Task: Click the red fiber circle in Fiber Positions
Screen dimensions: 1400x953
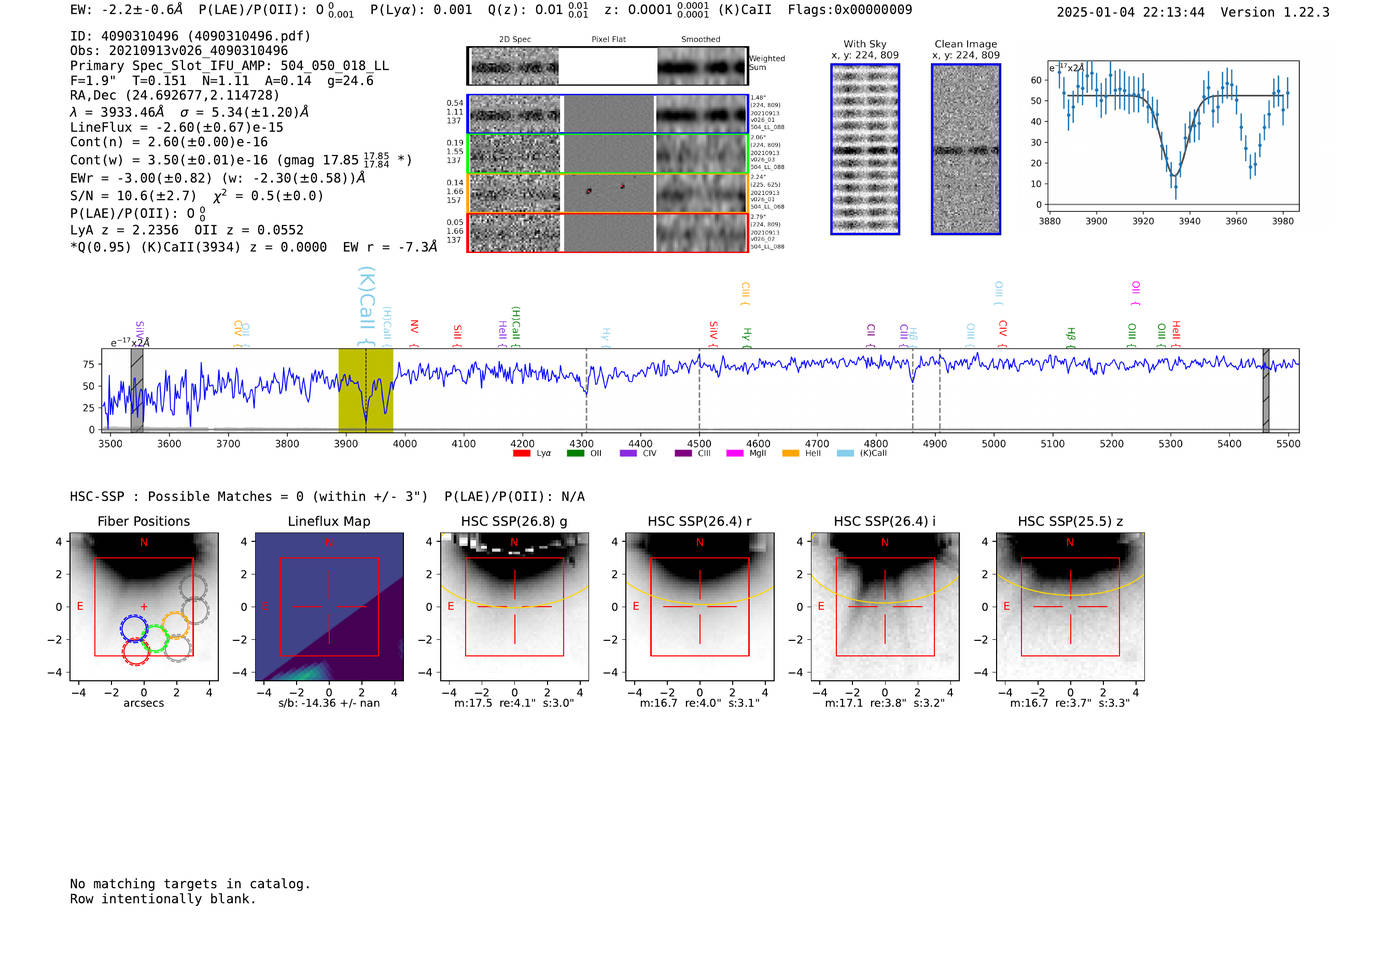Action: click(x=136, y=651)
